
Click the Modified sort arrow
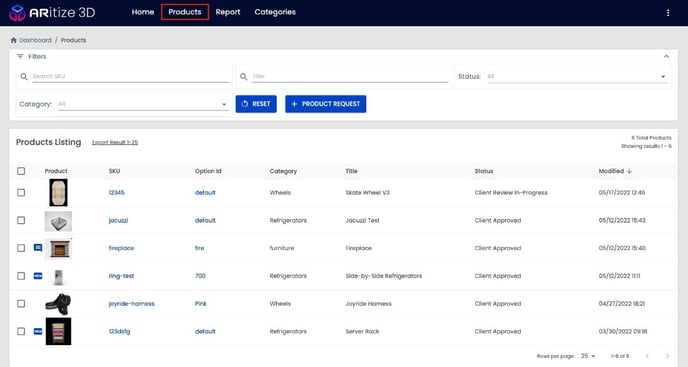629,171
